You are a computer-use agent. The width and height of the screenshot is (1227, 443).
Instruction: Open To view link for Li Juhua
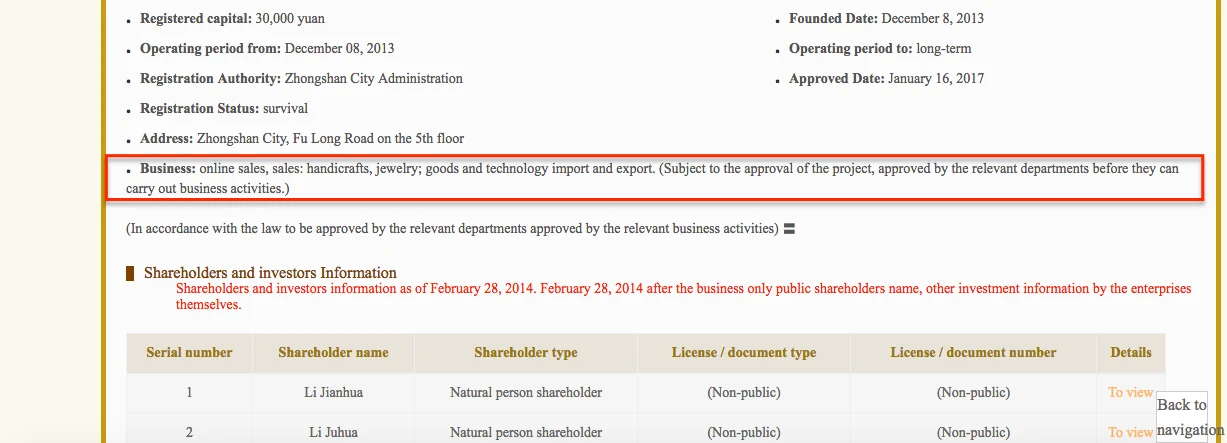coord(1130,433)
